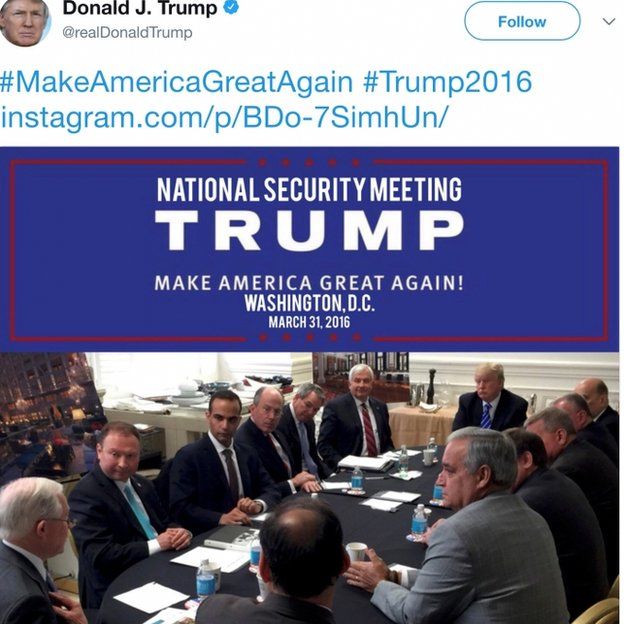Open the Donald J. Trump display name

pos(140,8)
